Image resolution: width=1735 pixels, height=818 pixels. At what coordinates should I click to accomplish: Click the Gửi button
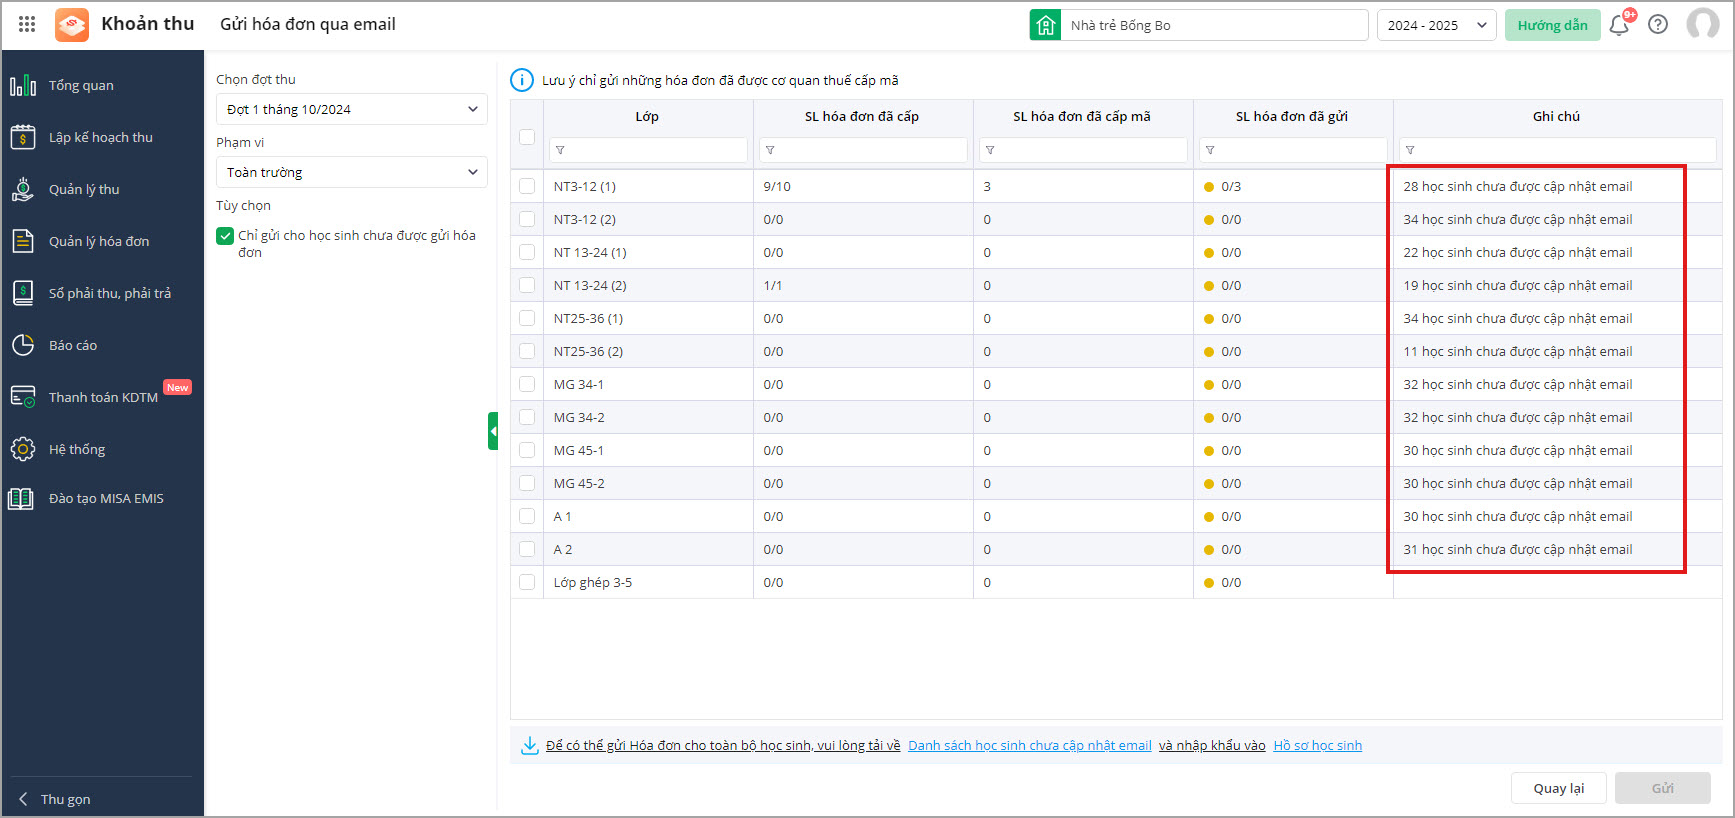pyautogui.click(x=1663, y=788)
